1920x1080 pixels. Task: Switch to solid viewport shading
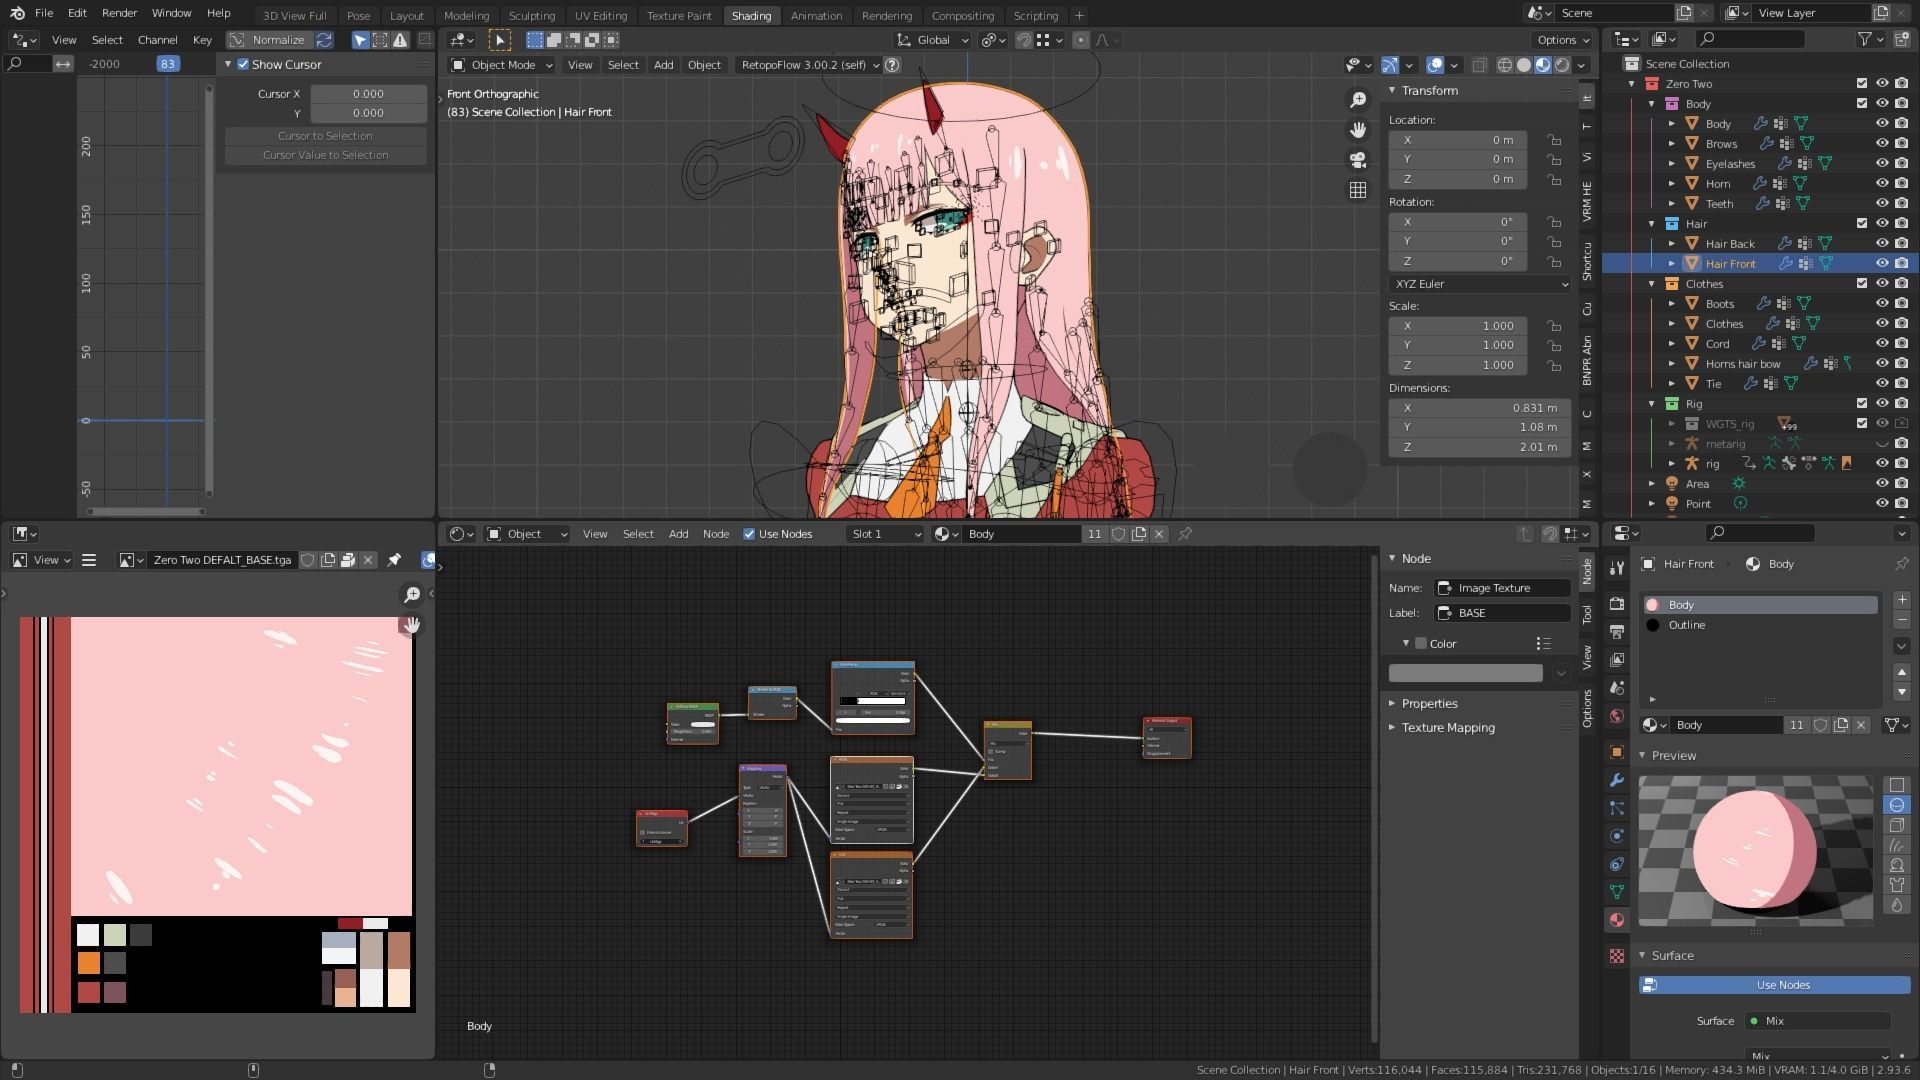pos(1524,65)
